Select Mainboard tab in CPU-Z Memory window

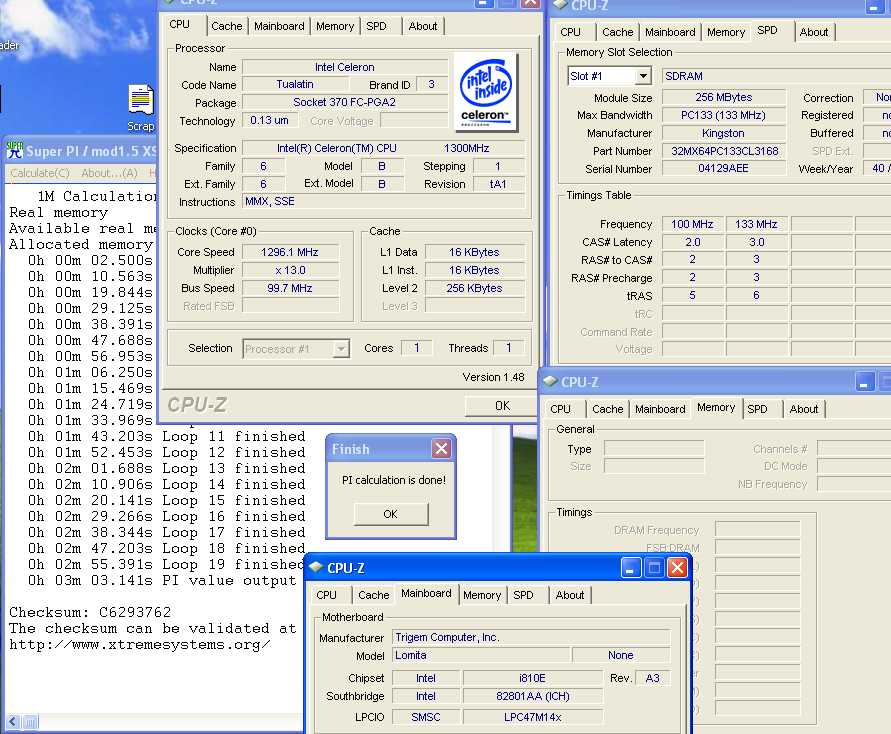tap(660, 409)
